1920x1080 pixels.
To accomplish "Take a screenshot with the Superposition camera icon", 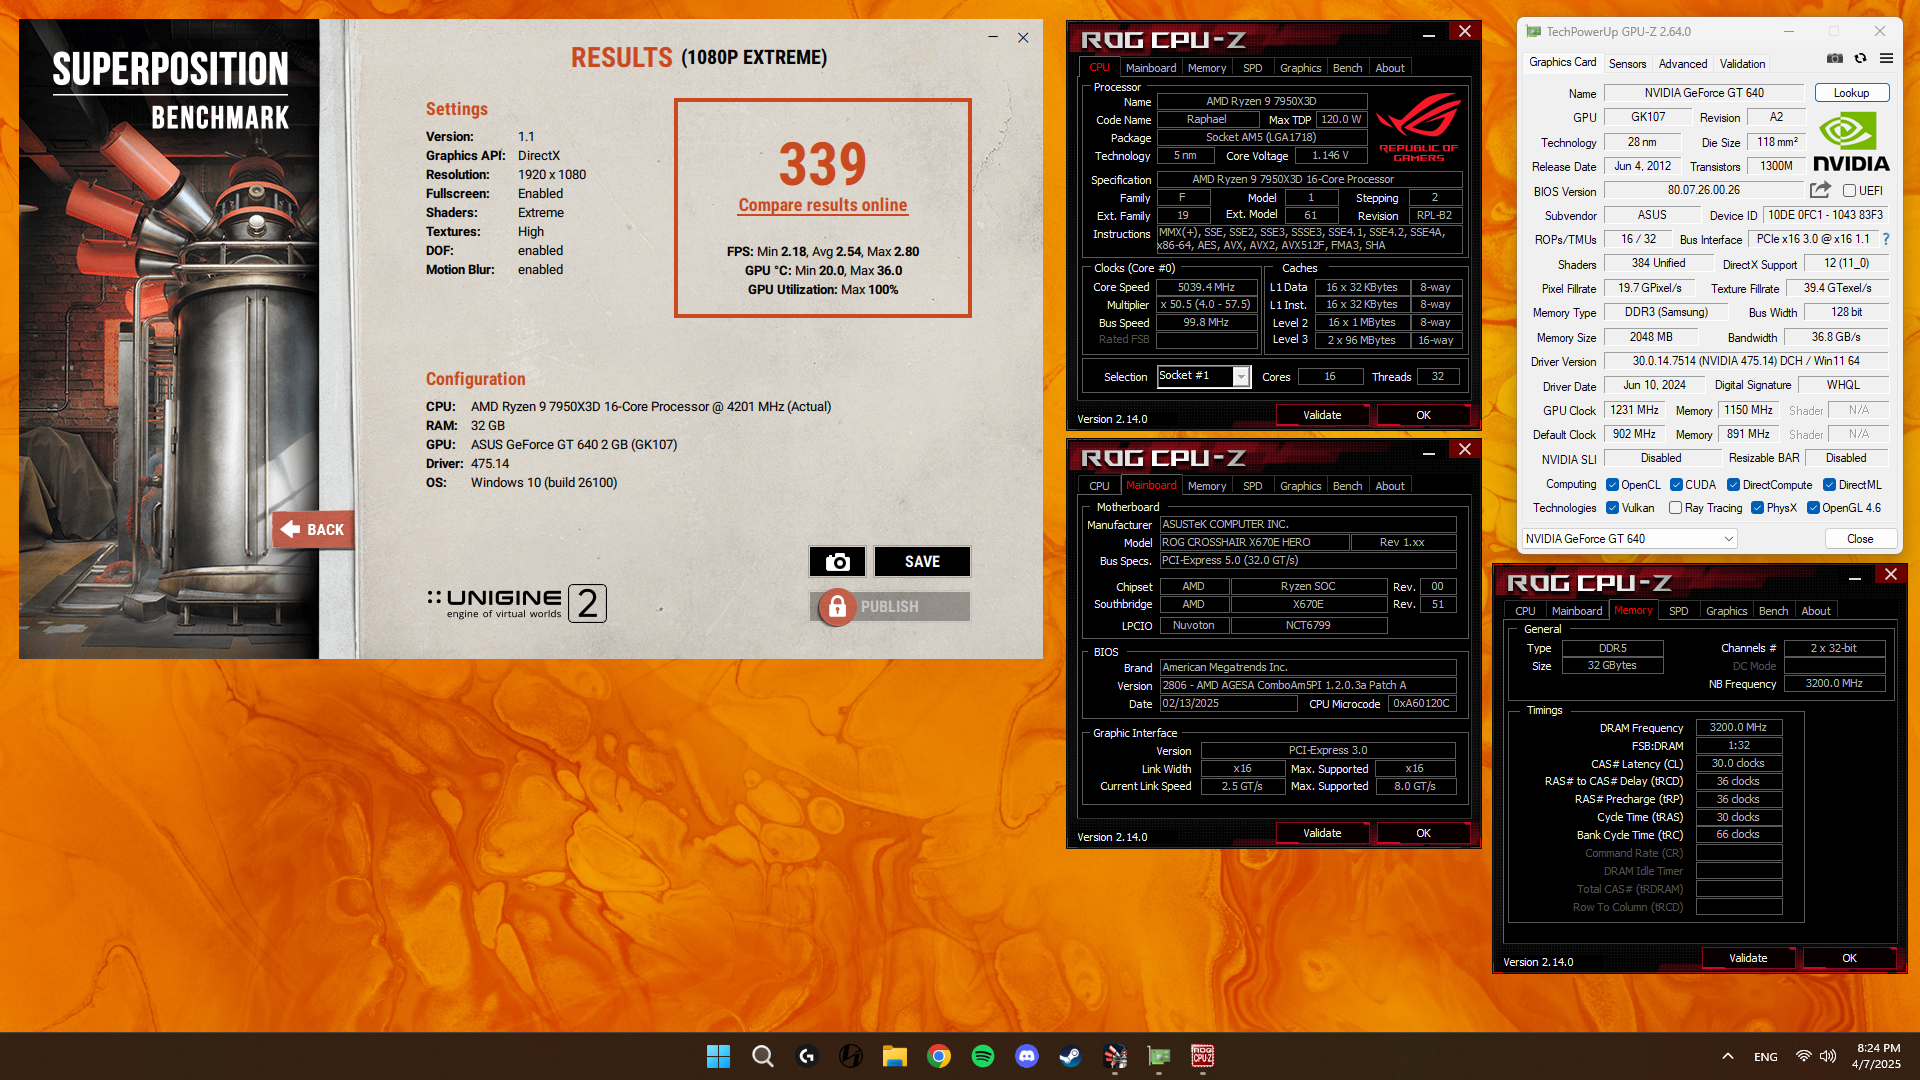I will point(837,562).
